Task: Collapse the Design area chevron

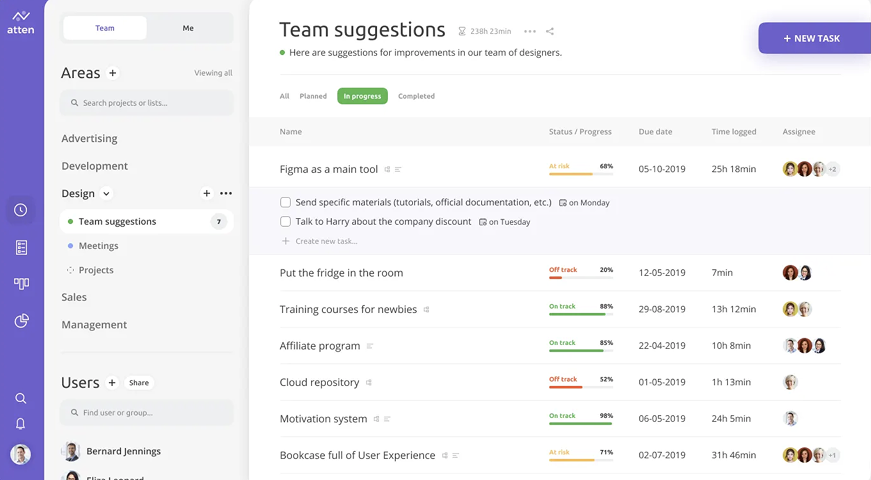Action: click(107, 194)
